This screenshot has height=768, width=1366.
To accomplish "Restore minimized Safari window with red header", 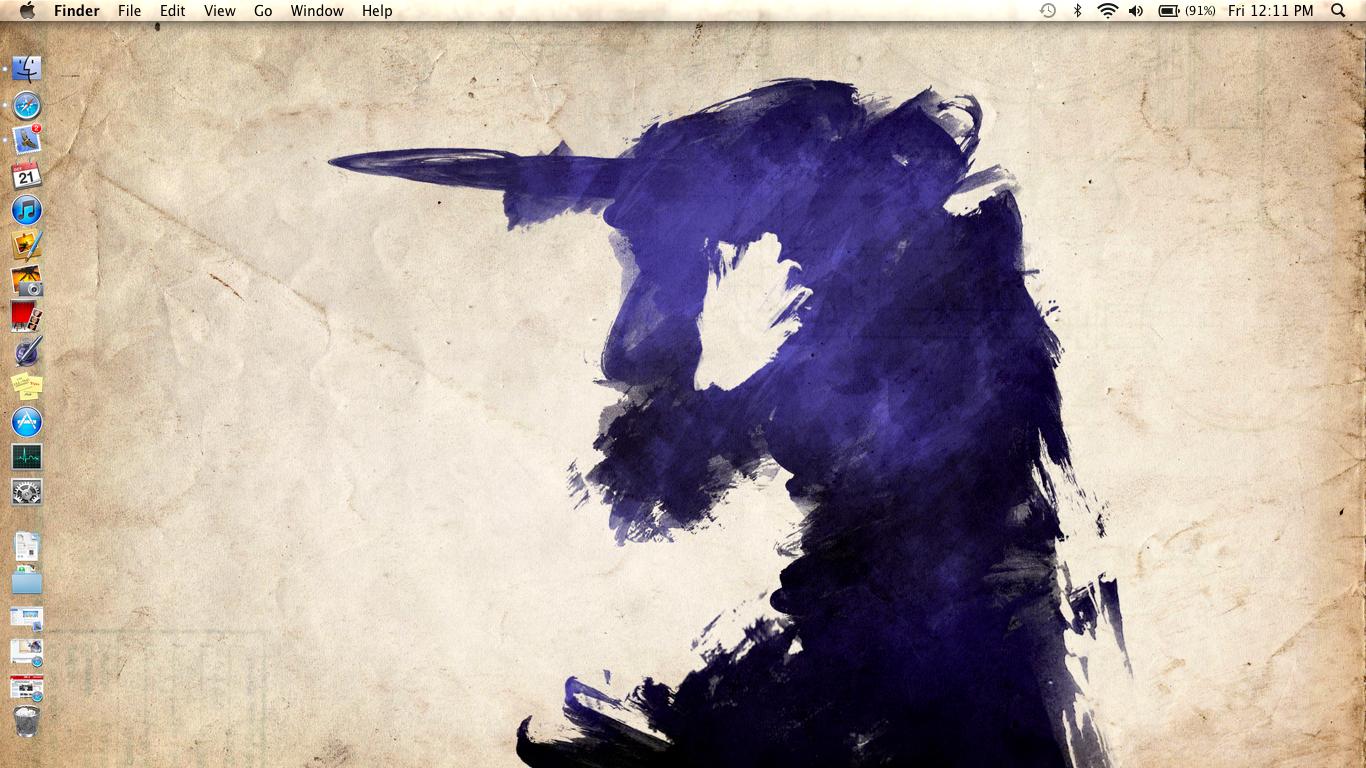I will tap(27, 688).
